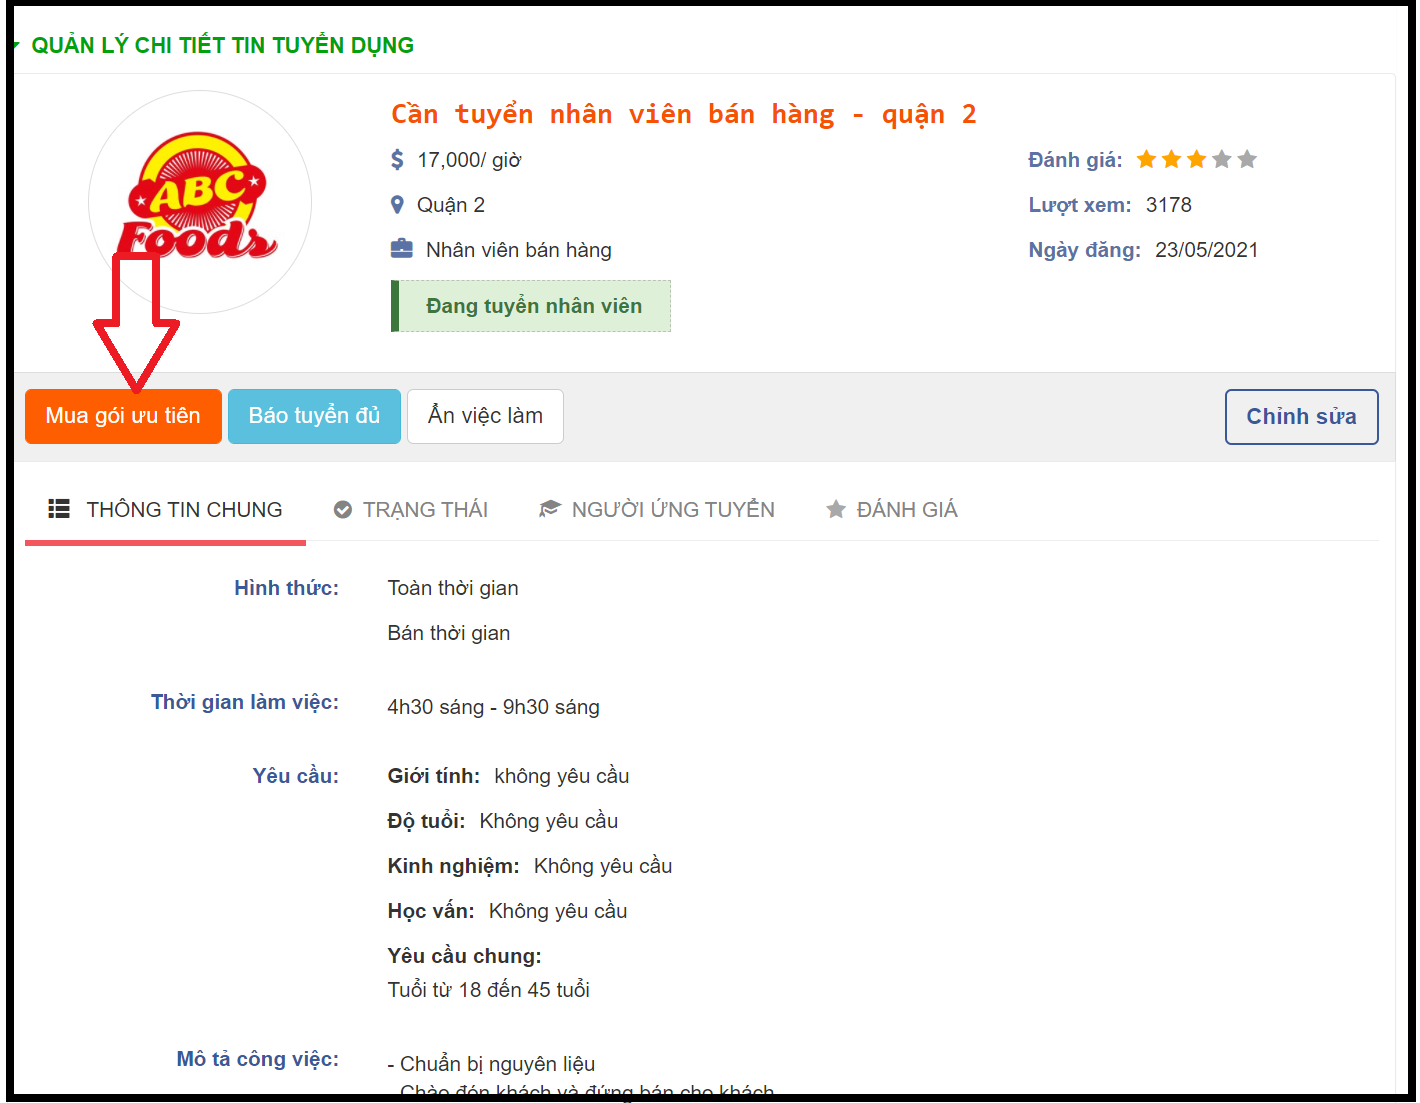Viewport: 1420px width, 1103px height.
Task: Buy priority package with Mua gói ưu tiên
Action: [123, 416]
